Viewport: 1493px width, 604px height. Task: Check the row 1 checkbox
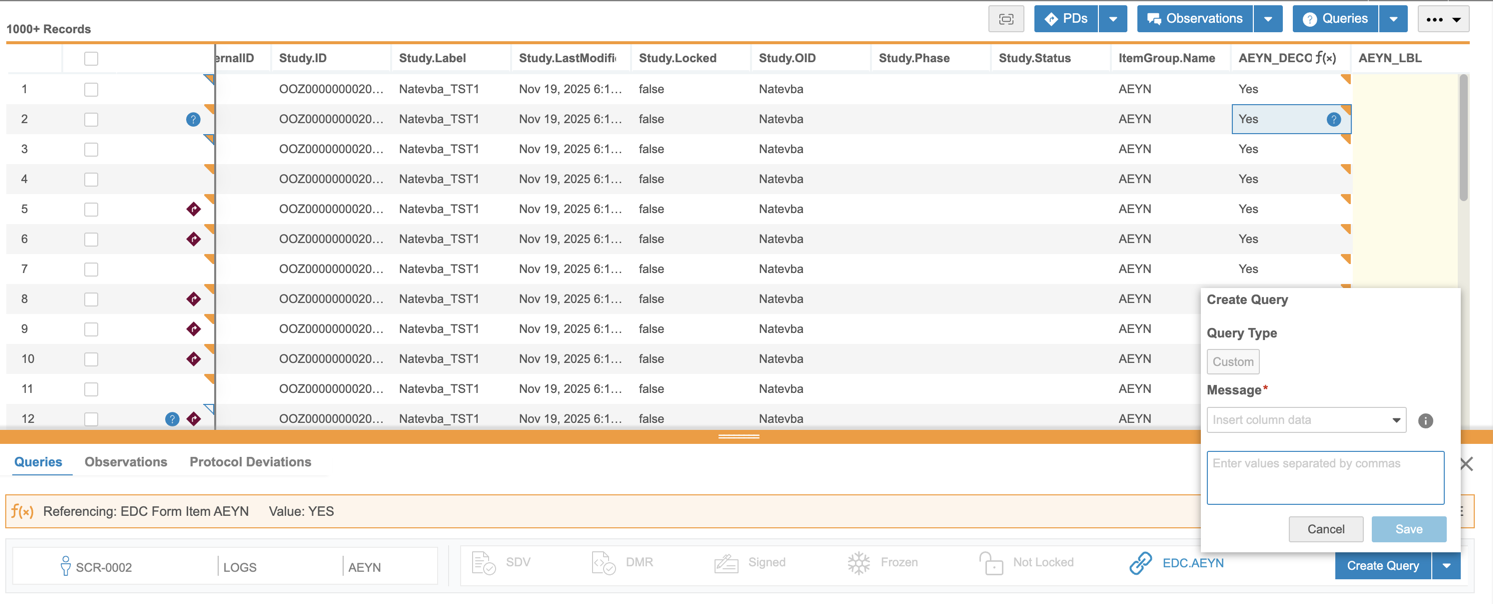pos(91,89)
